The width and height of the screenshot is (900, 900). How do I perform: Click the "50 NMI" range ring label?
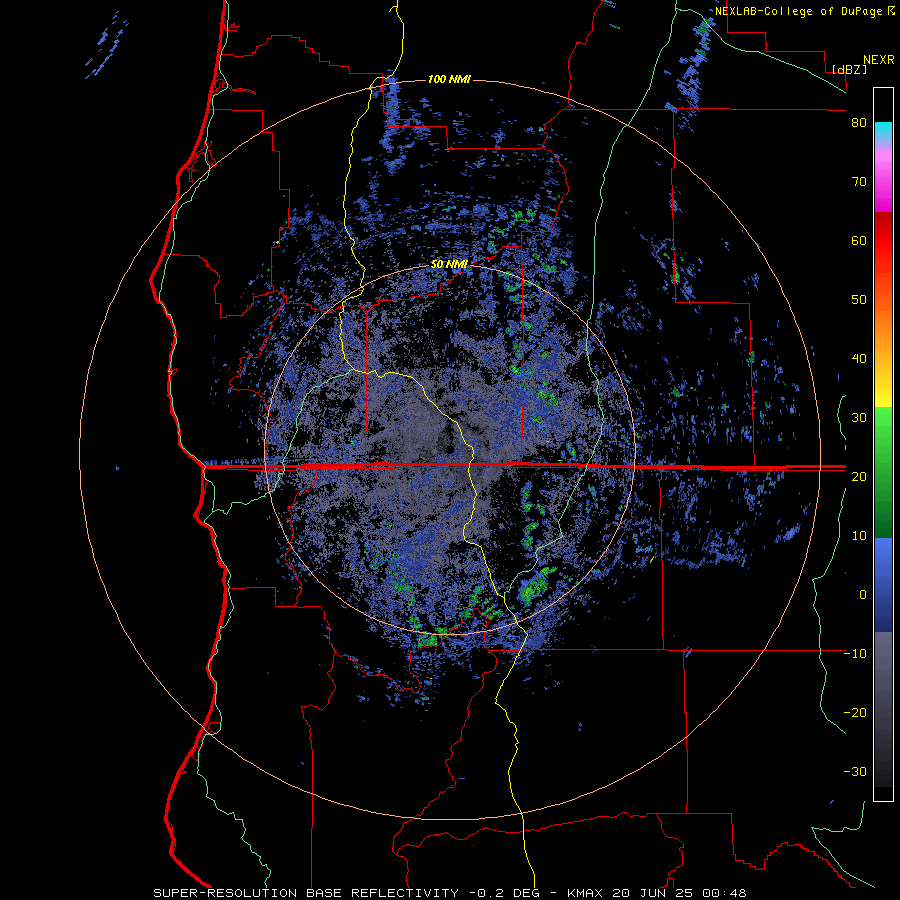point(449,265)
